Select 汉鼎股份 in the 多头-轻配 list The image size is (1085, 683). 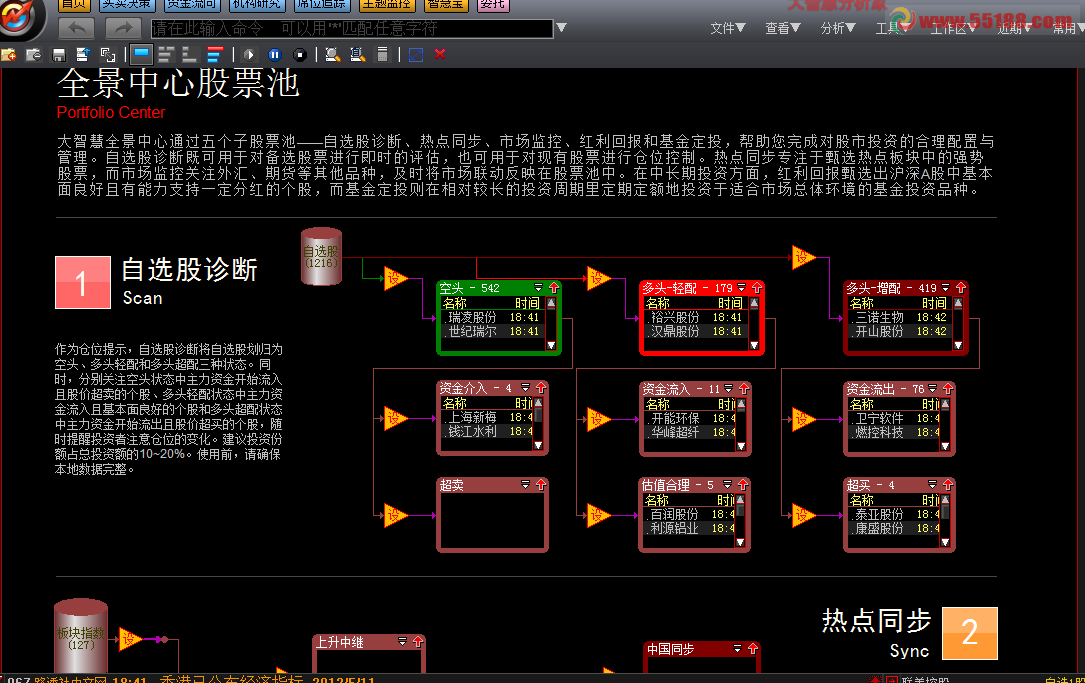click(x=696, y=331)
